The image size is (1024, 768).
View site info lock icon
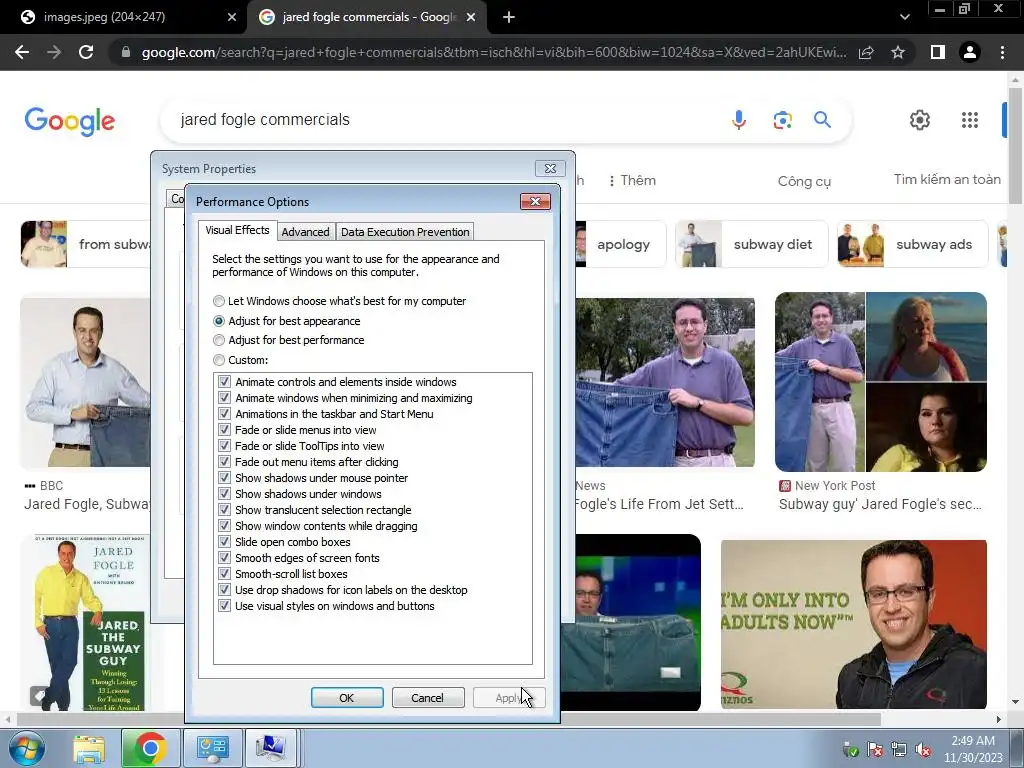point(126,52)
